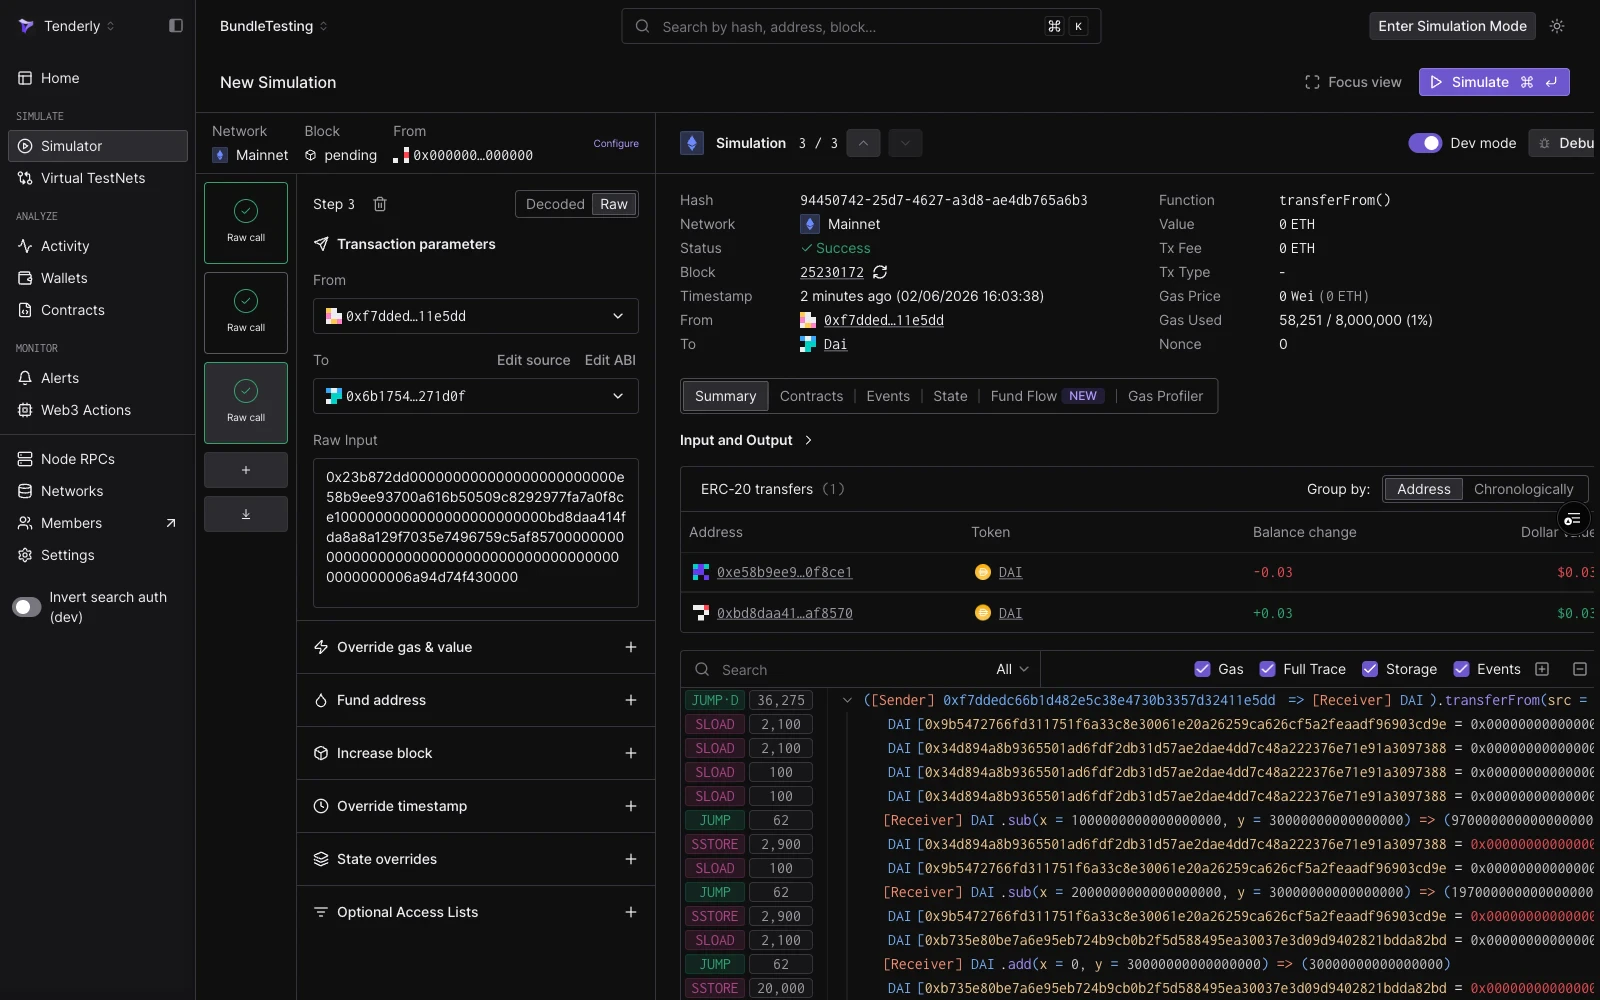The height and width of the screenshot is (1000, 1600).
Task: Uncheck the Gas checkbox
Action: [1202, 669]
